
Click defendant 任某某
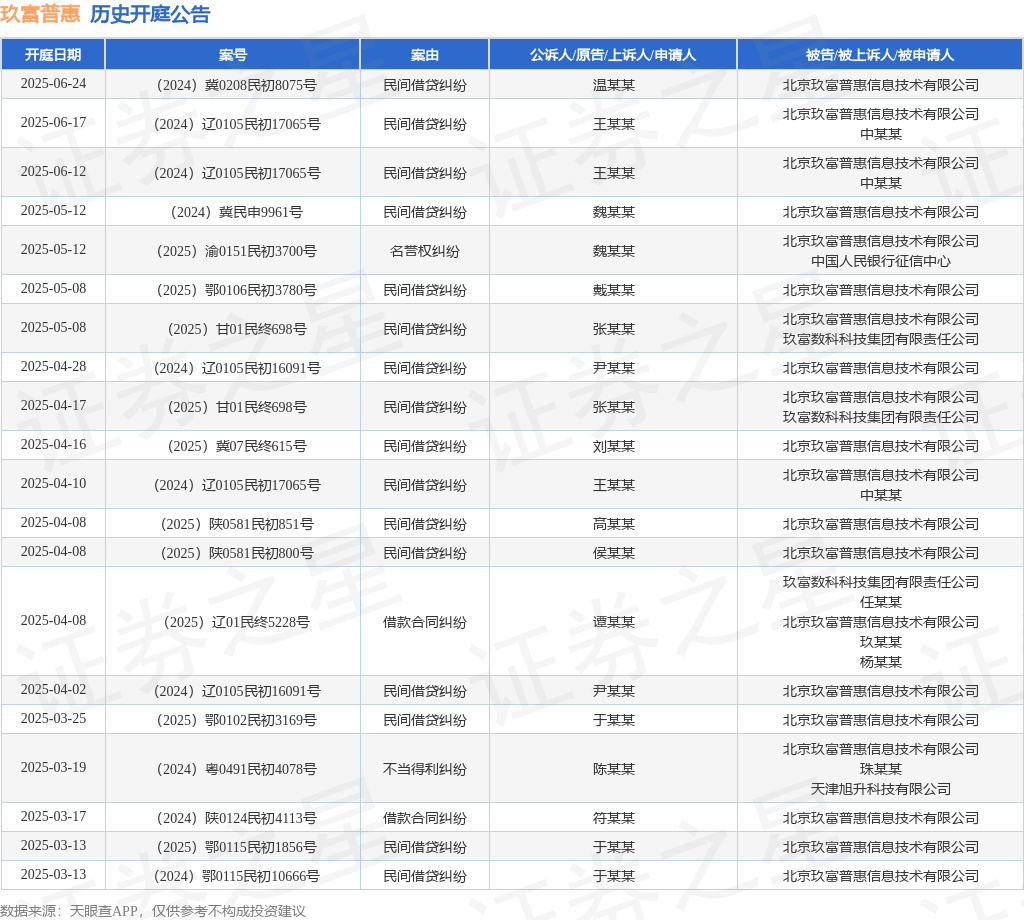pos(880,602)
